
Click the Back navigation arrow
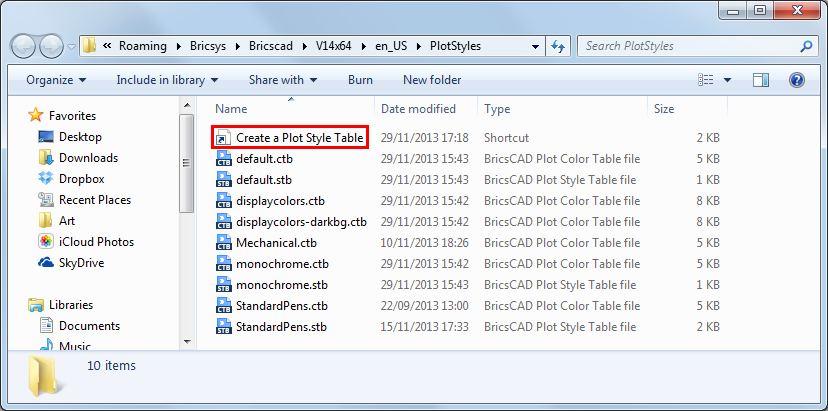(x=23, y=46)
